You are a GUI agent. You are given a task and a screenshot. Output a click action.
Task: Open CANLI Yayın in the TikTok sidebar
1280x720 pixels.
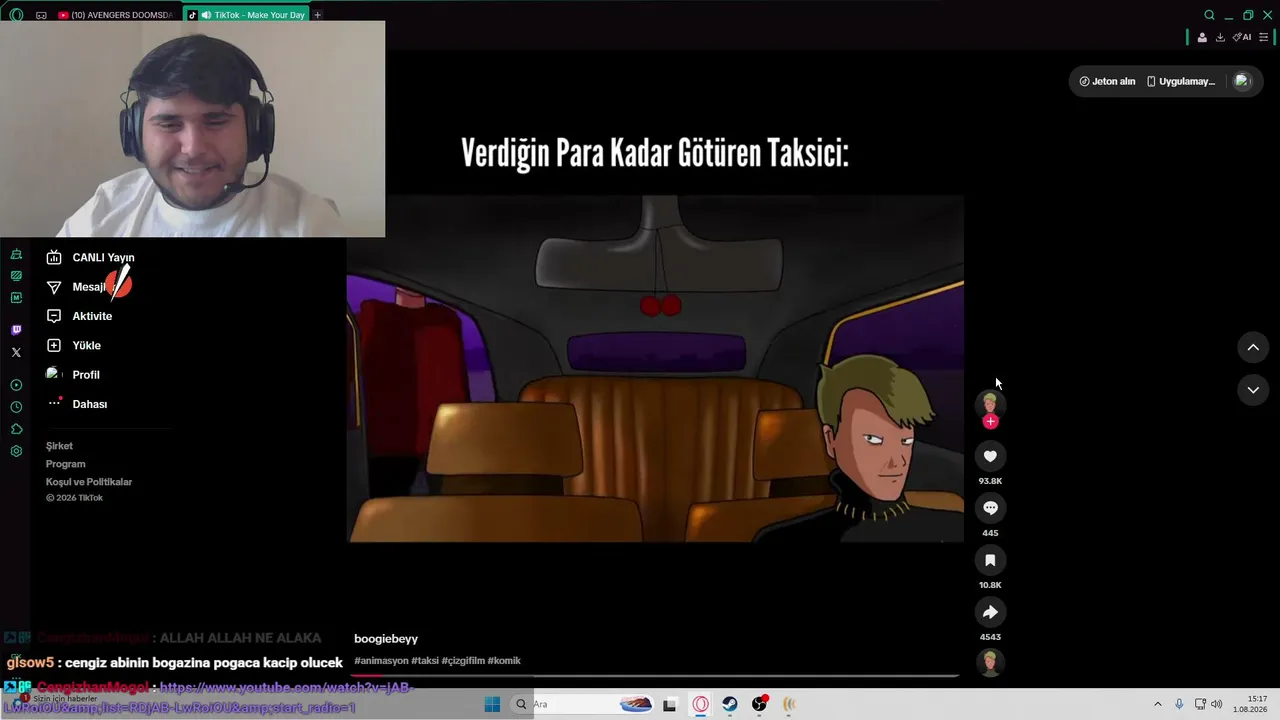pos(91,257)
